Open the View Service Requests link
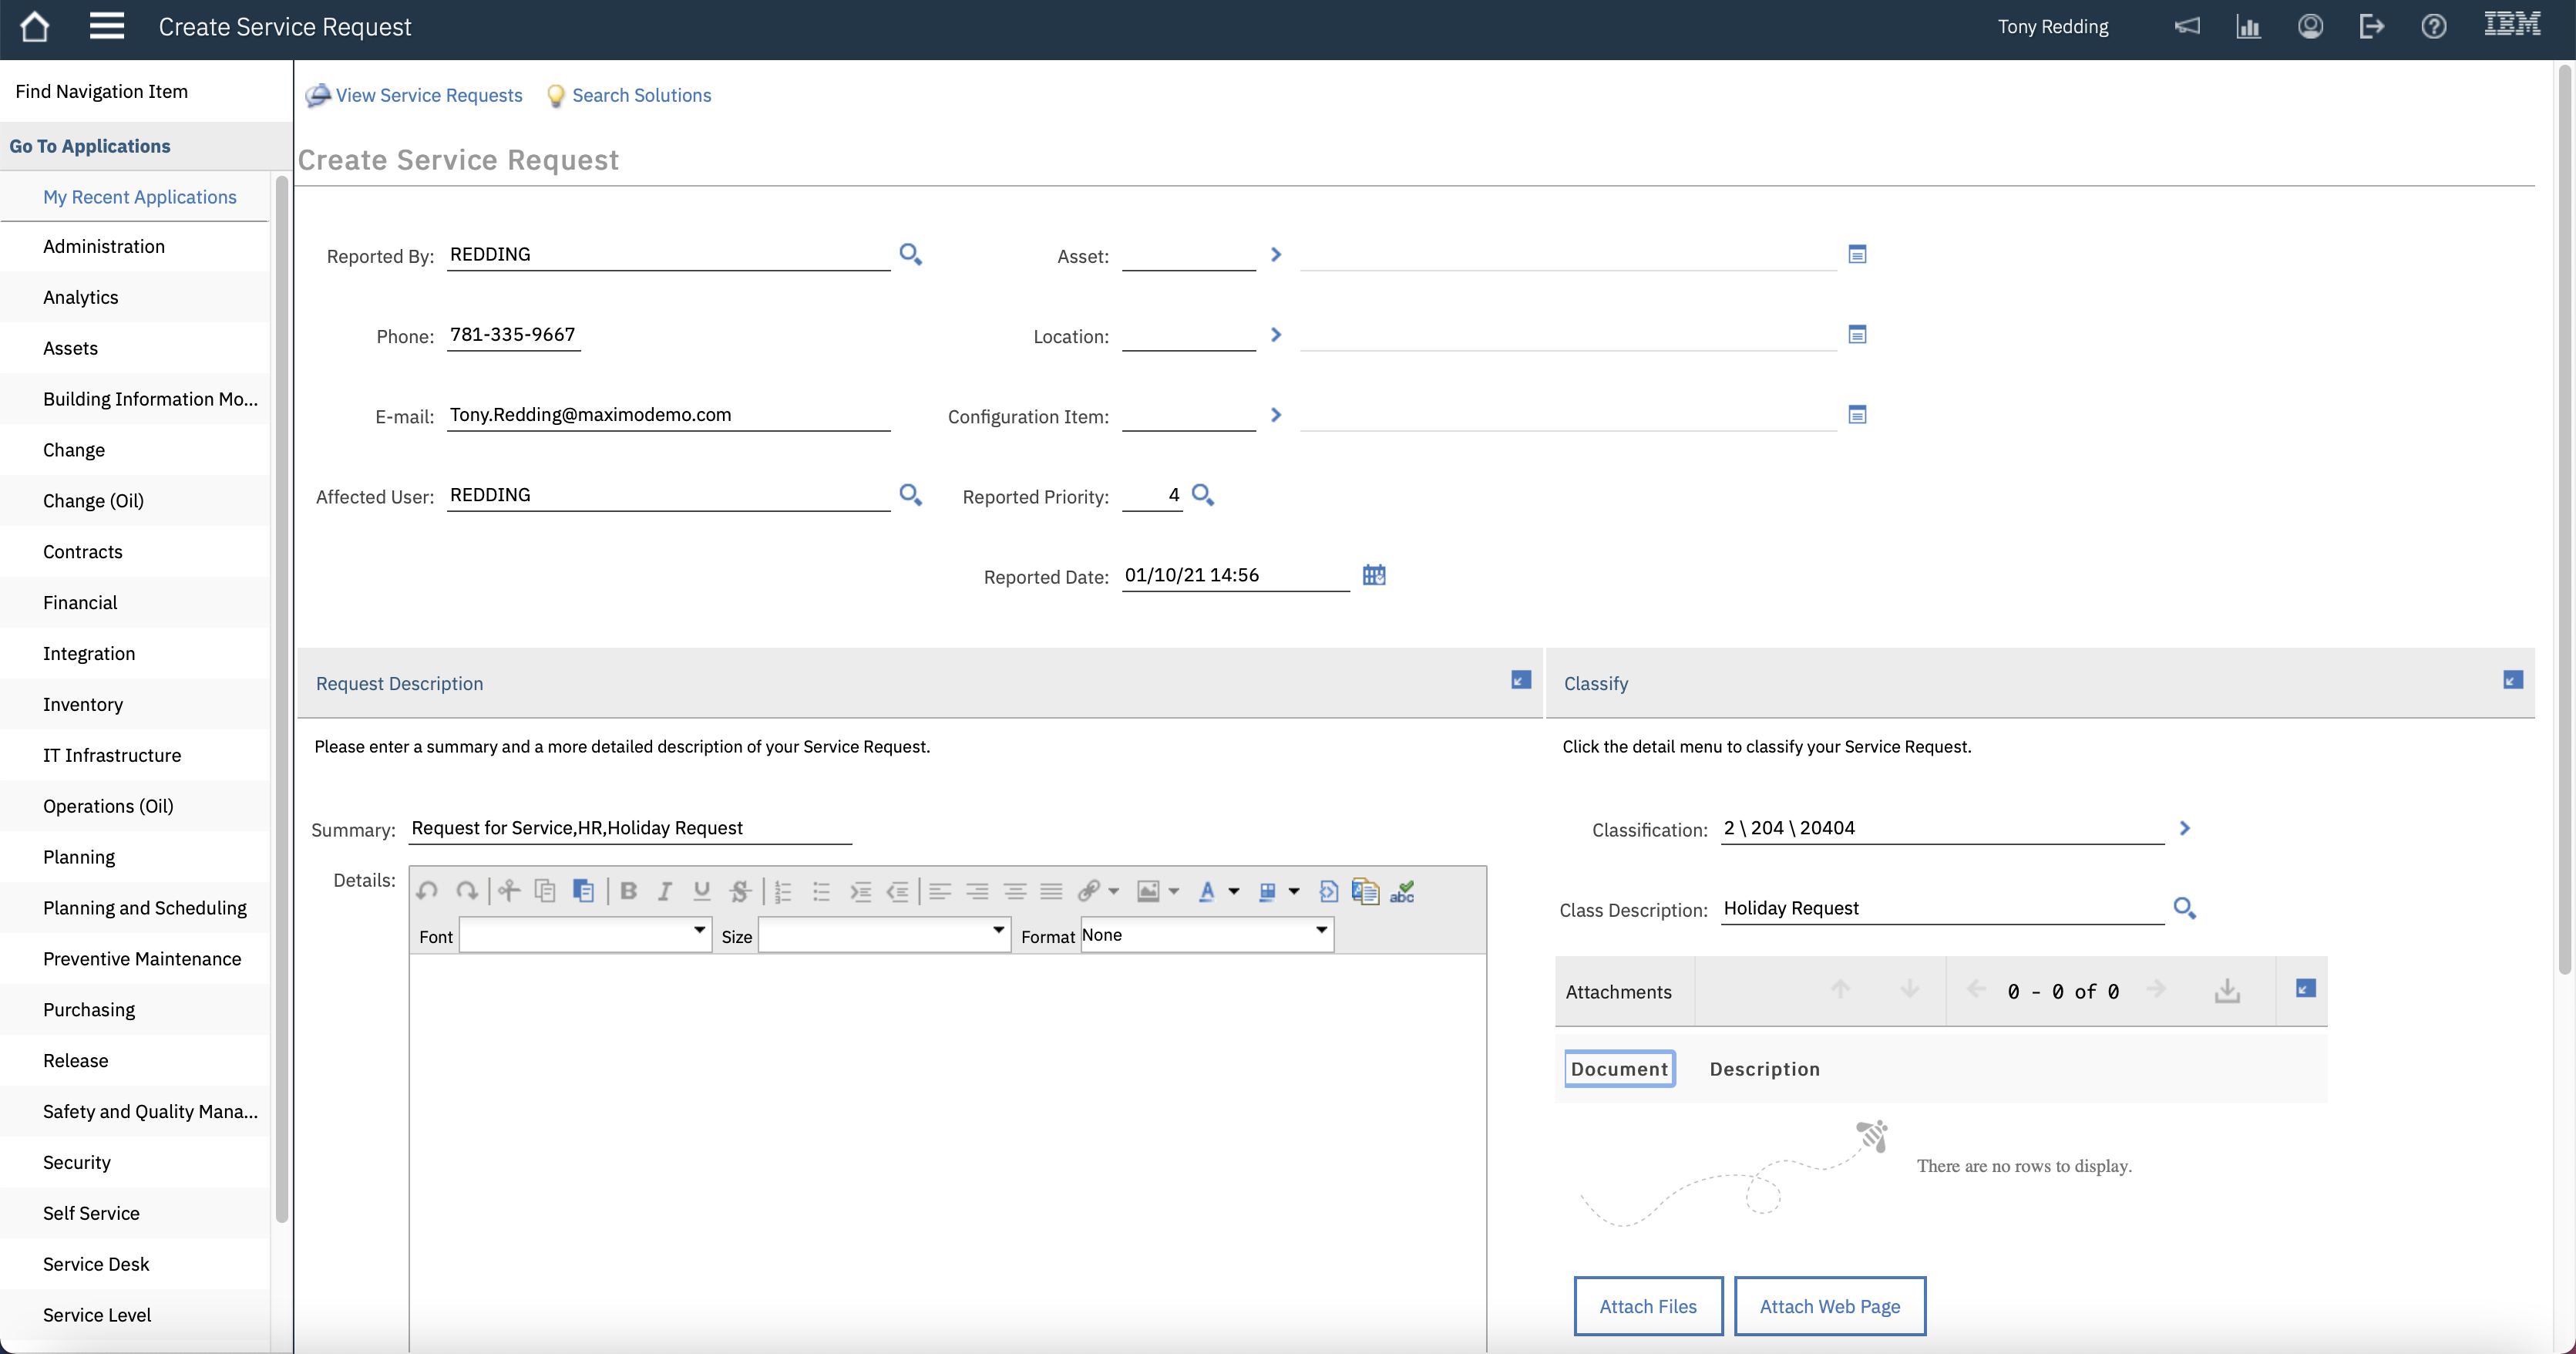 click(428, 95)
